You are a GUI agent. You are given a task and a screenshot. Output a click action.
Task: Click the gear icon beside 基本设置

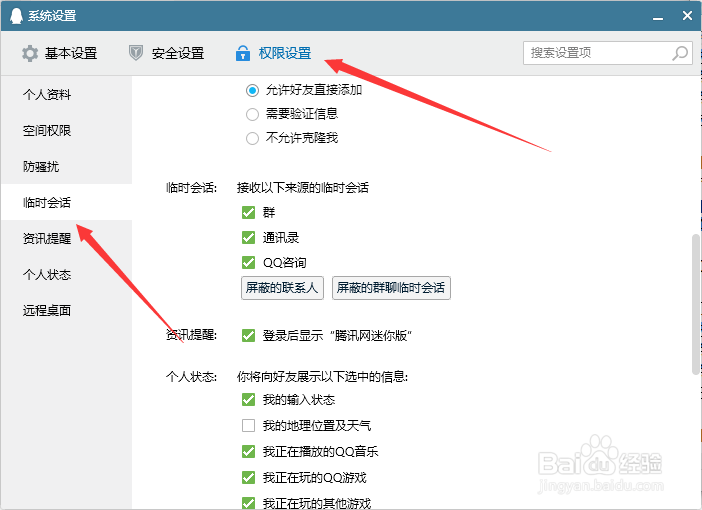tap(30, 53)
